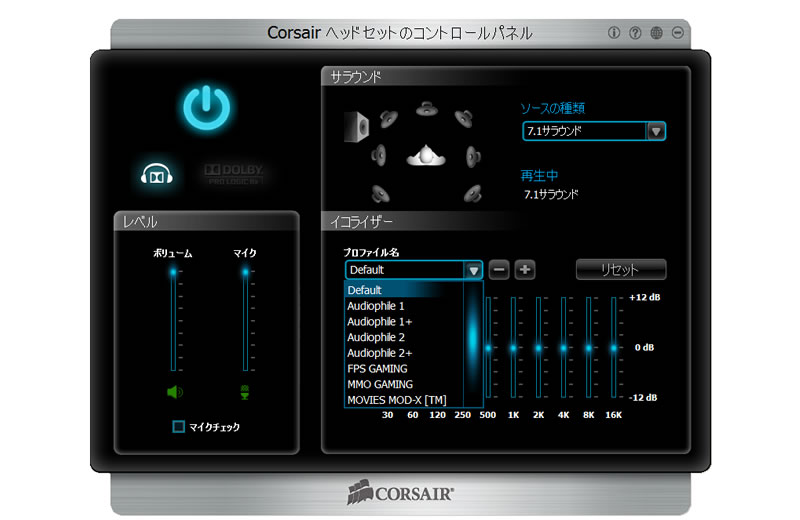Click the rear right speaker icon

[x=473, y=193]
